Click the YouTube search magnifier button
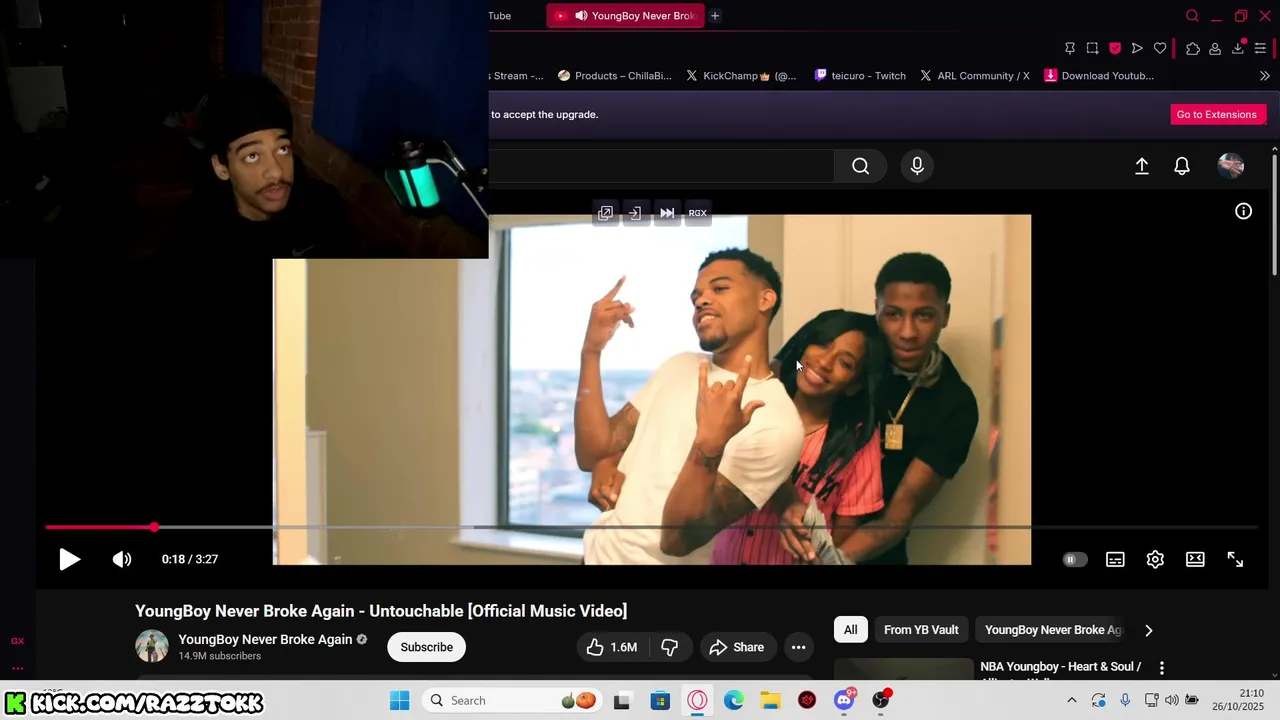Viewport: 1280px width, 720px height. click(860, 166)
